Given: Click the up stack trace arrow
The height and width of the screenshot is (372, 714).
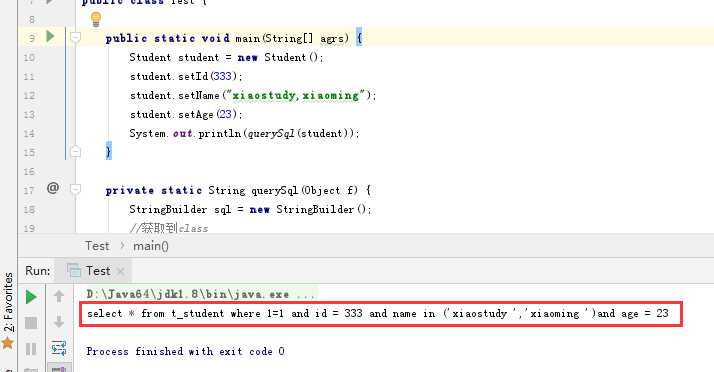Looking at the screenshot, I should pos(59,296).
